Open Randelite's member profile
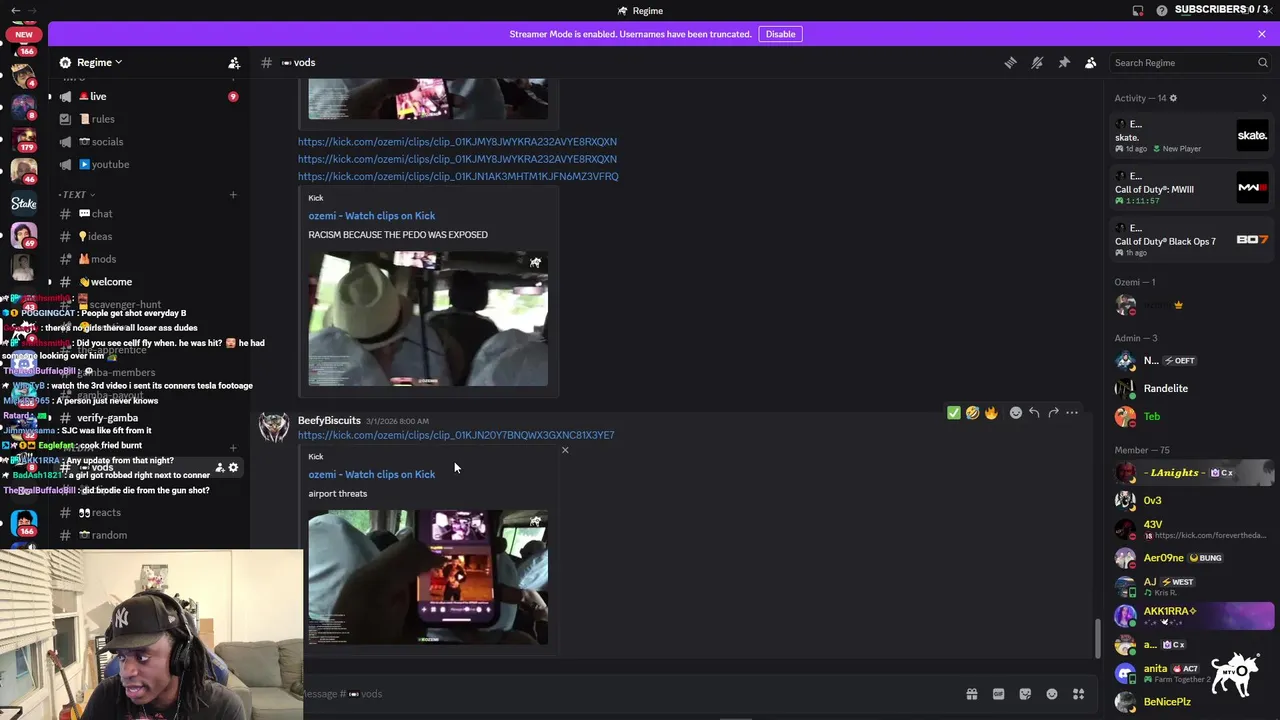The image size is (1280, 720). 1193,388
